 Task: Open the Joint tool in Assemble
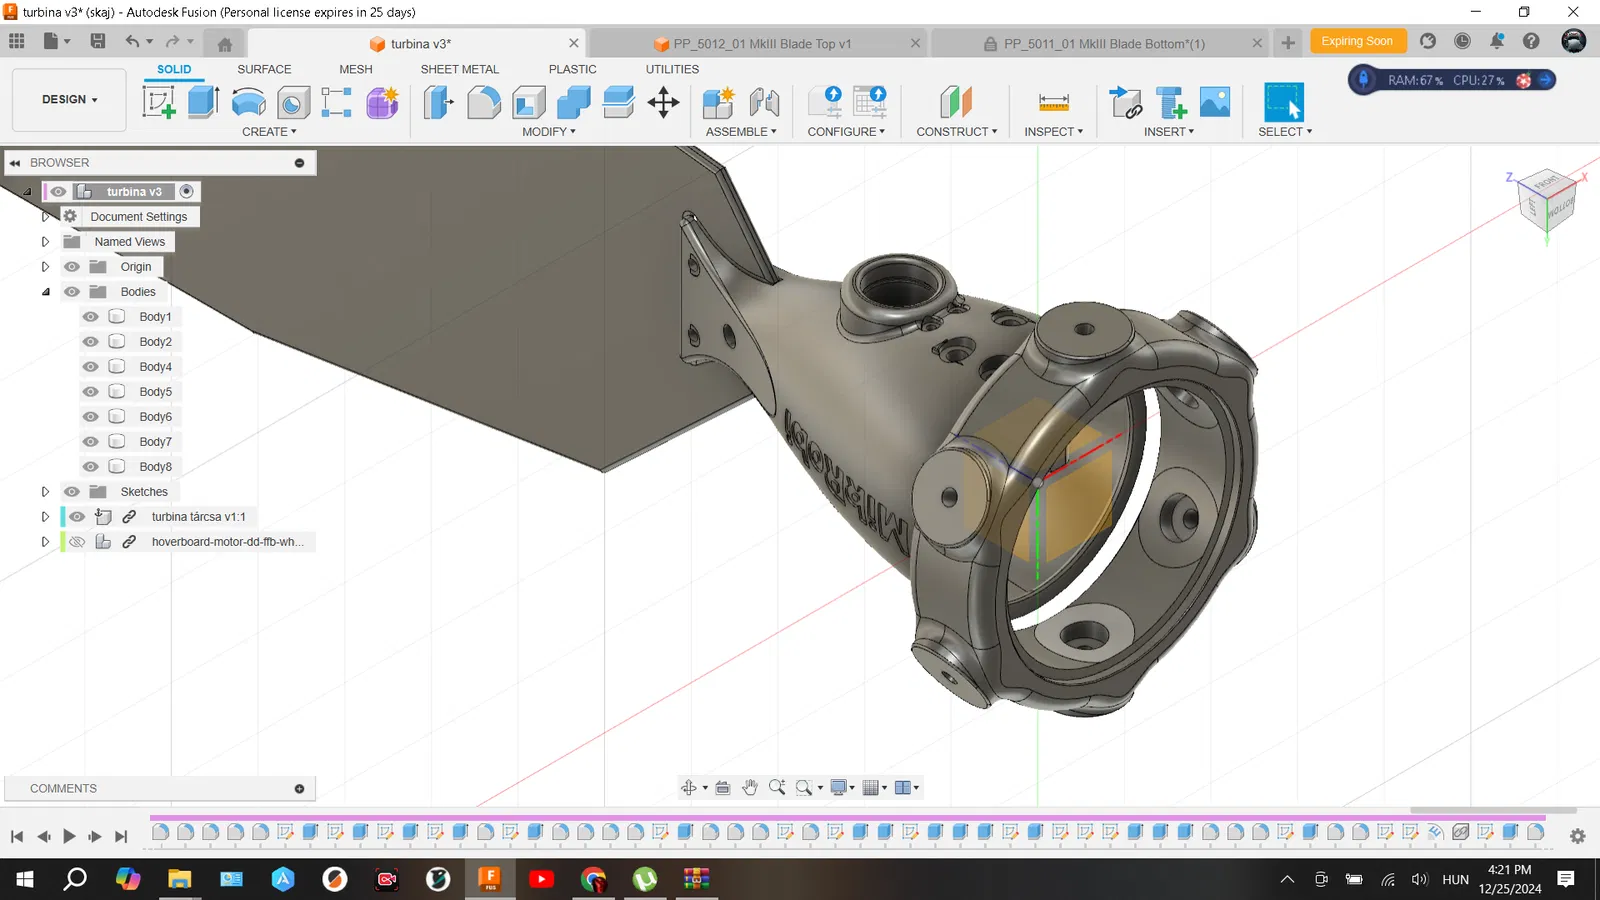(764, 102)
